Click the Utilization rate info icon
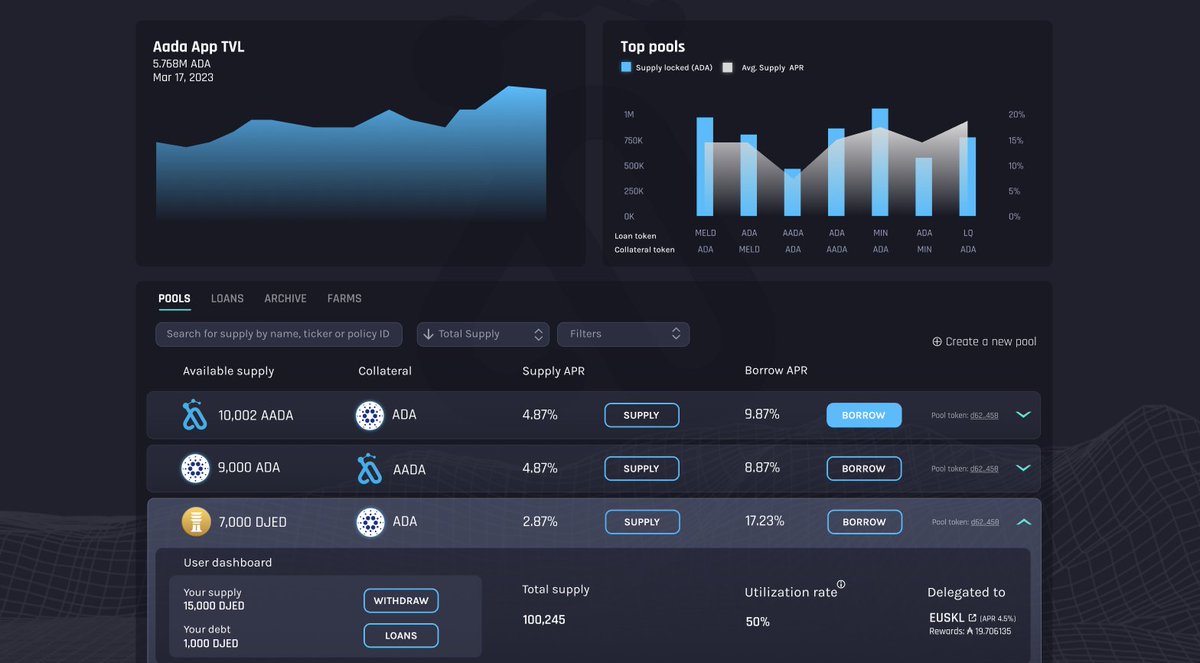 click(x=841, y=585)
